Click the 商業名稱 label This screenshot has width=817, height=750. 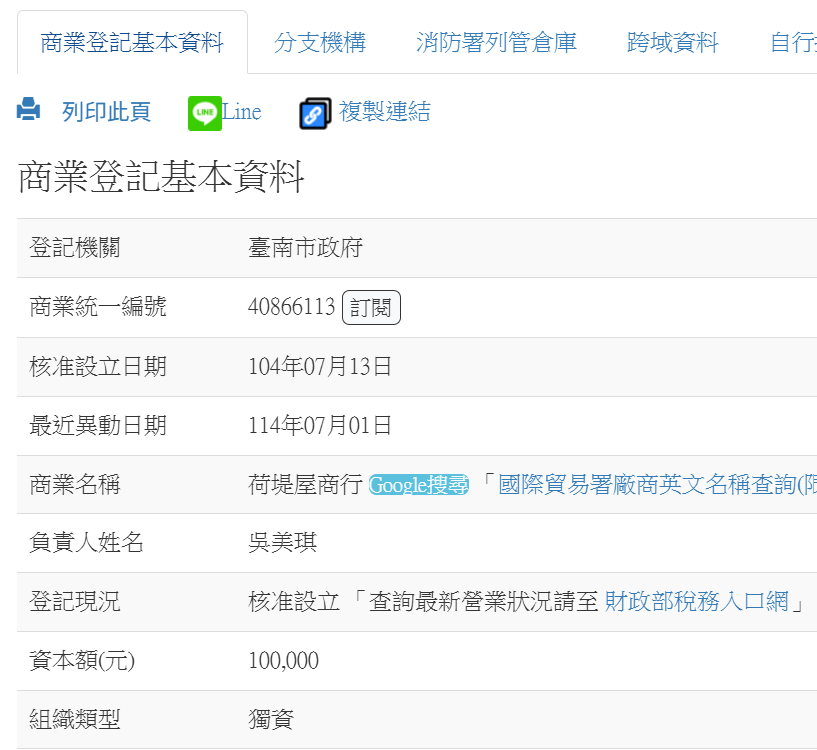tap(75, 485)
